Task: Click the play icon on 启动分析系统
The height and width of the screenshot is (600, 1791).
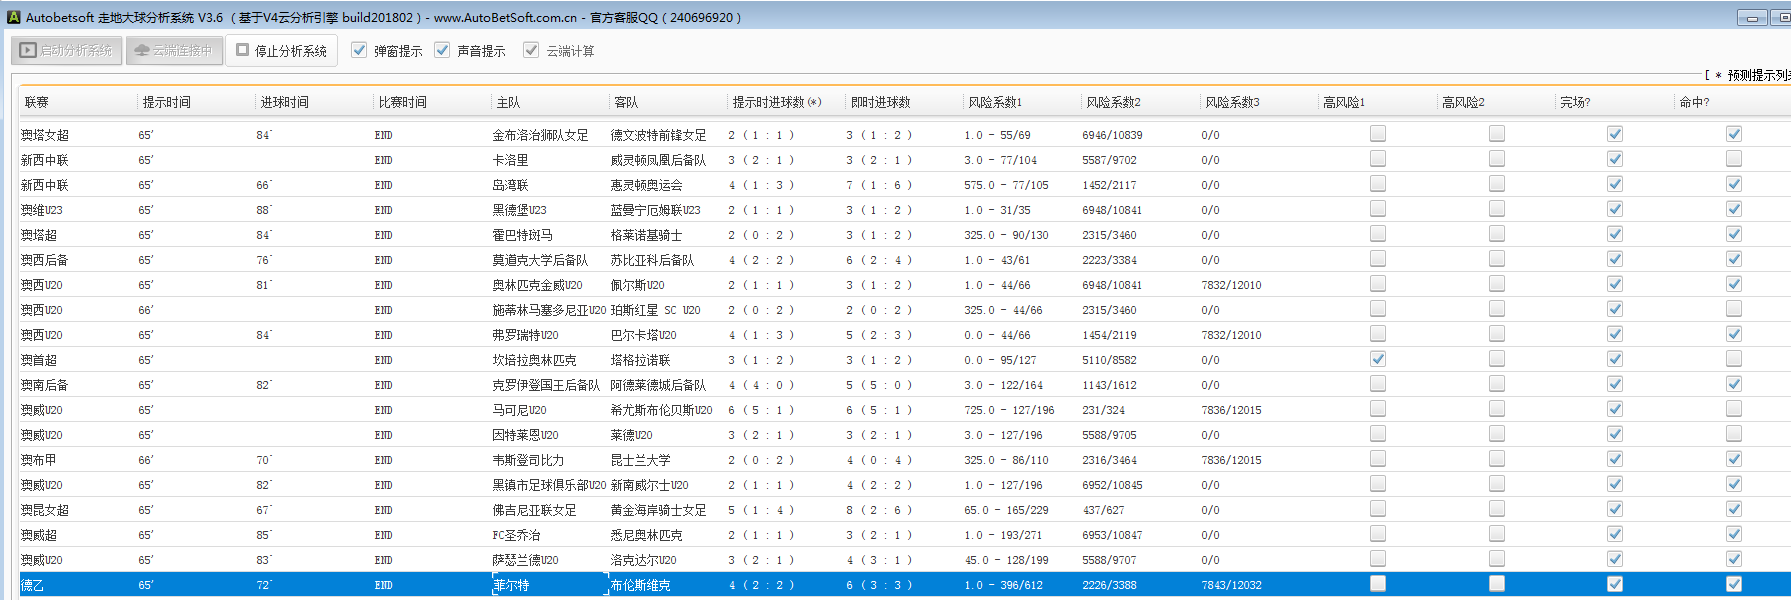Action: (28, 50)
